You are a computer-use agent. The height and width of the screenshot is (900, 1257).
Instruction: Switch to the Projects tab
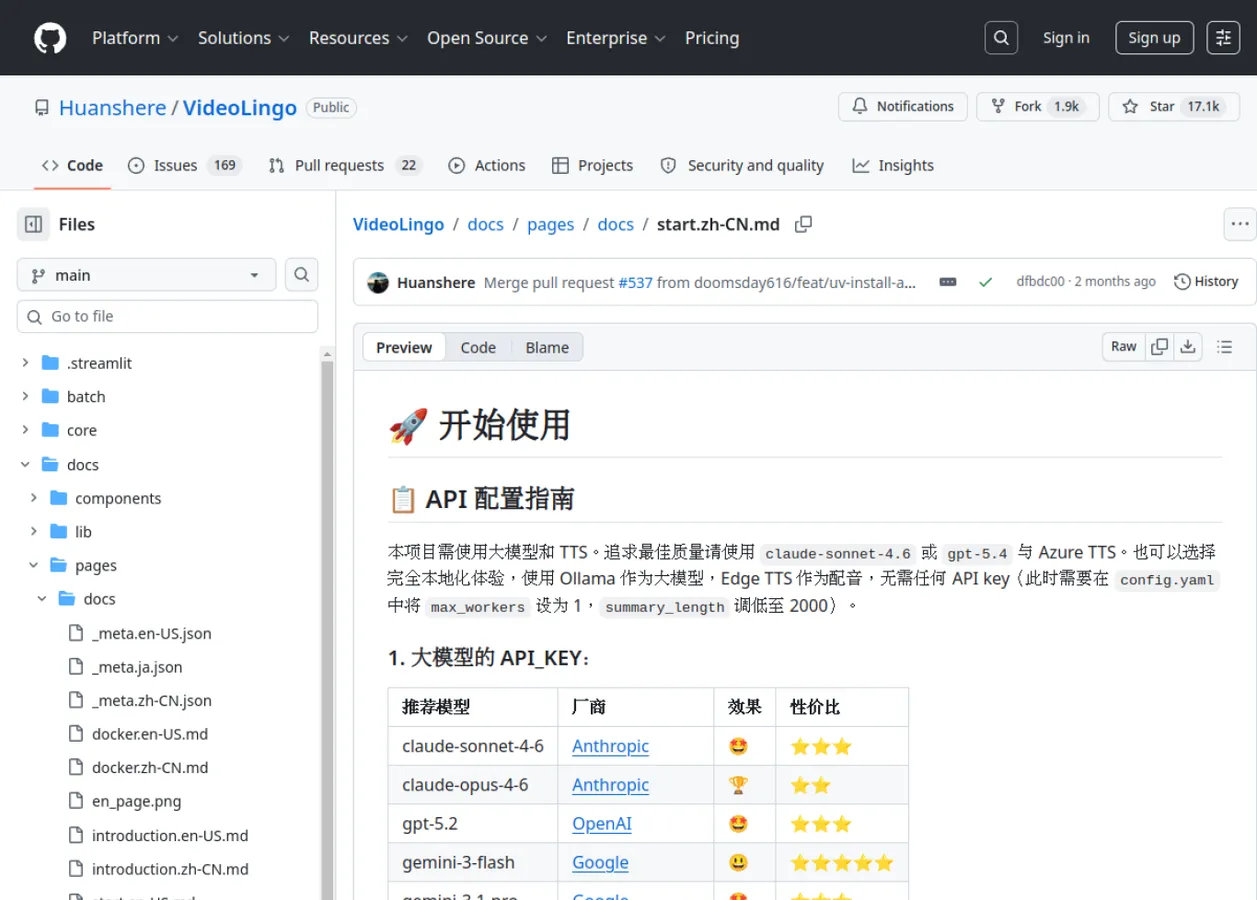click(x=593, y=166)
